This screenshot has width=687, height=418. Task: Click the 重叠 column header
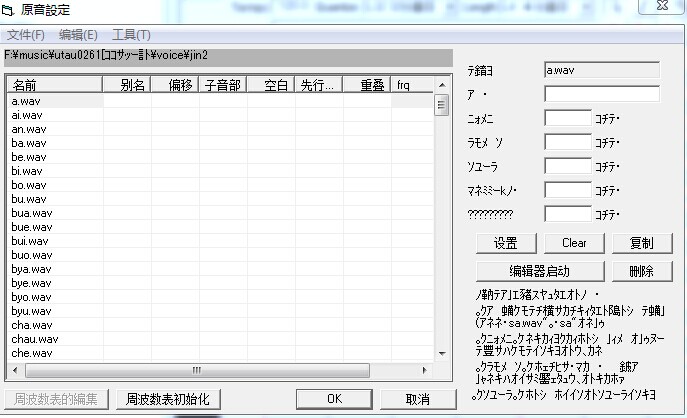(367, 85)
